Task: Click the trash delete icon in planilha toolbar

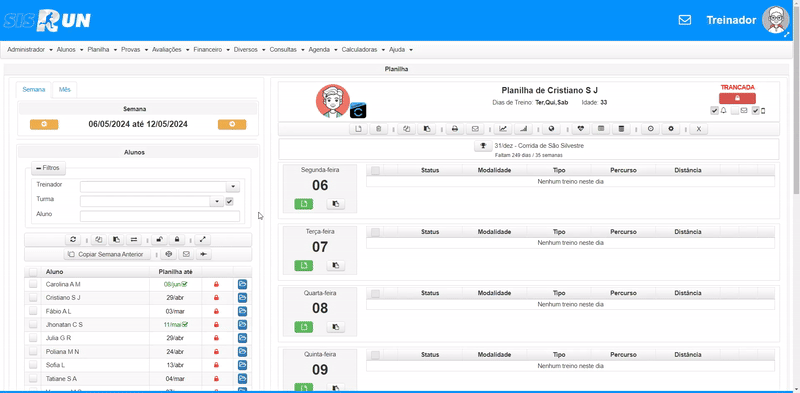Action: click(x=378, y=129)
